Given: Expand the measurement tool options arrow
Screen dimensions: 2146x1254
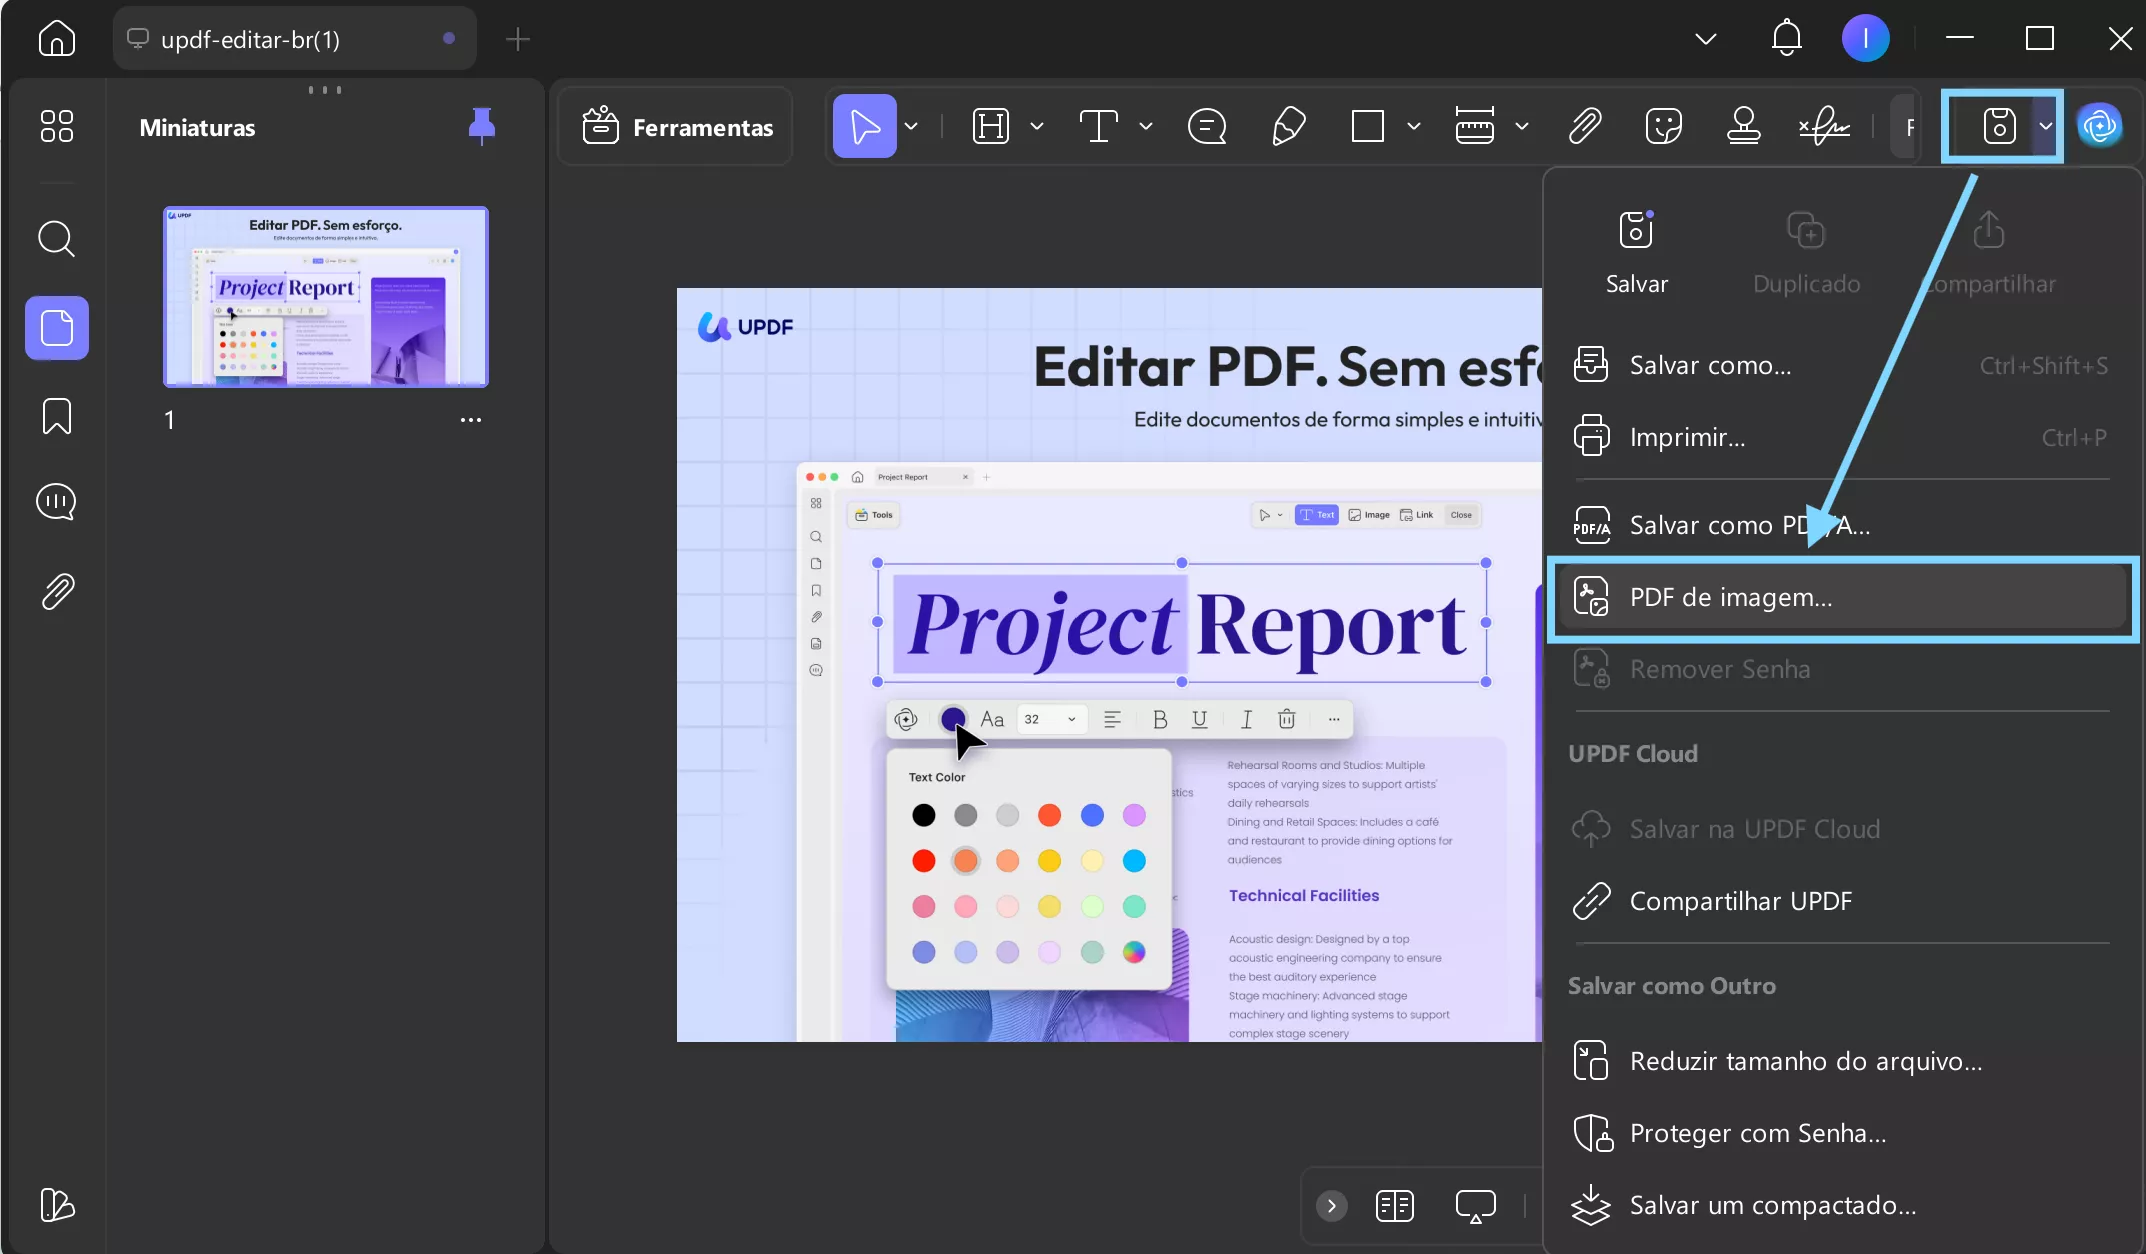Looking at the screenshot, I should [x=1522, y=126].
